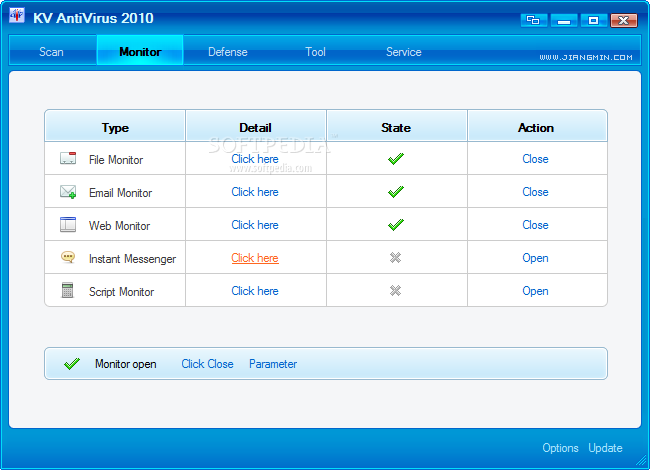650x470 pixels.
Task: Click the Monitor open status text
Action: tap(126, 364)
